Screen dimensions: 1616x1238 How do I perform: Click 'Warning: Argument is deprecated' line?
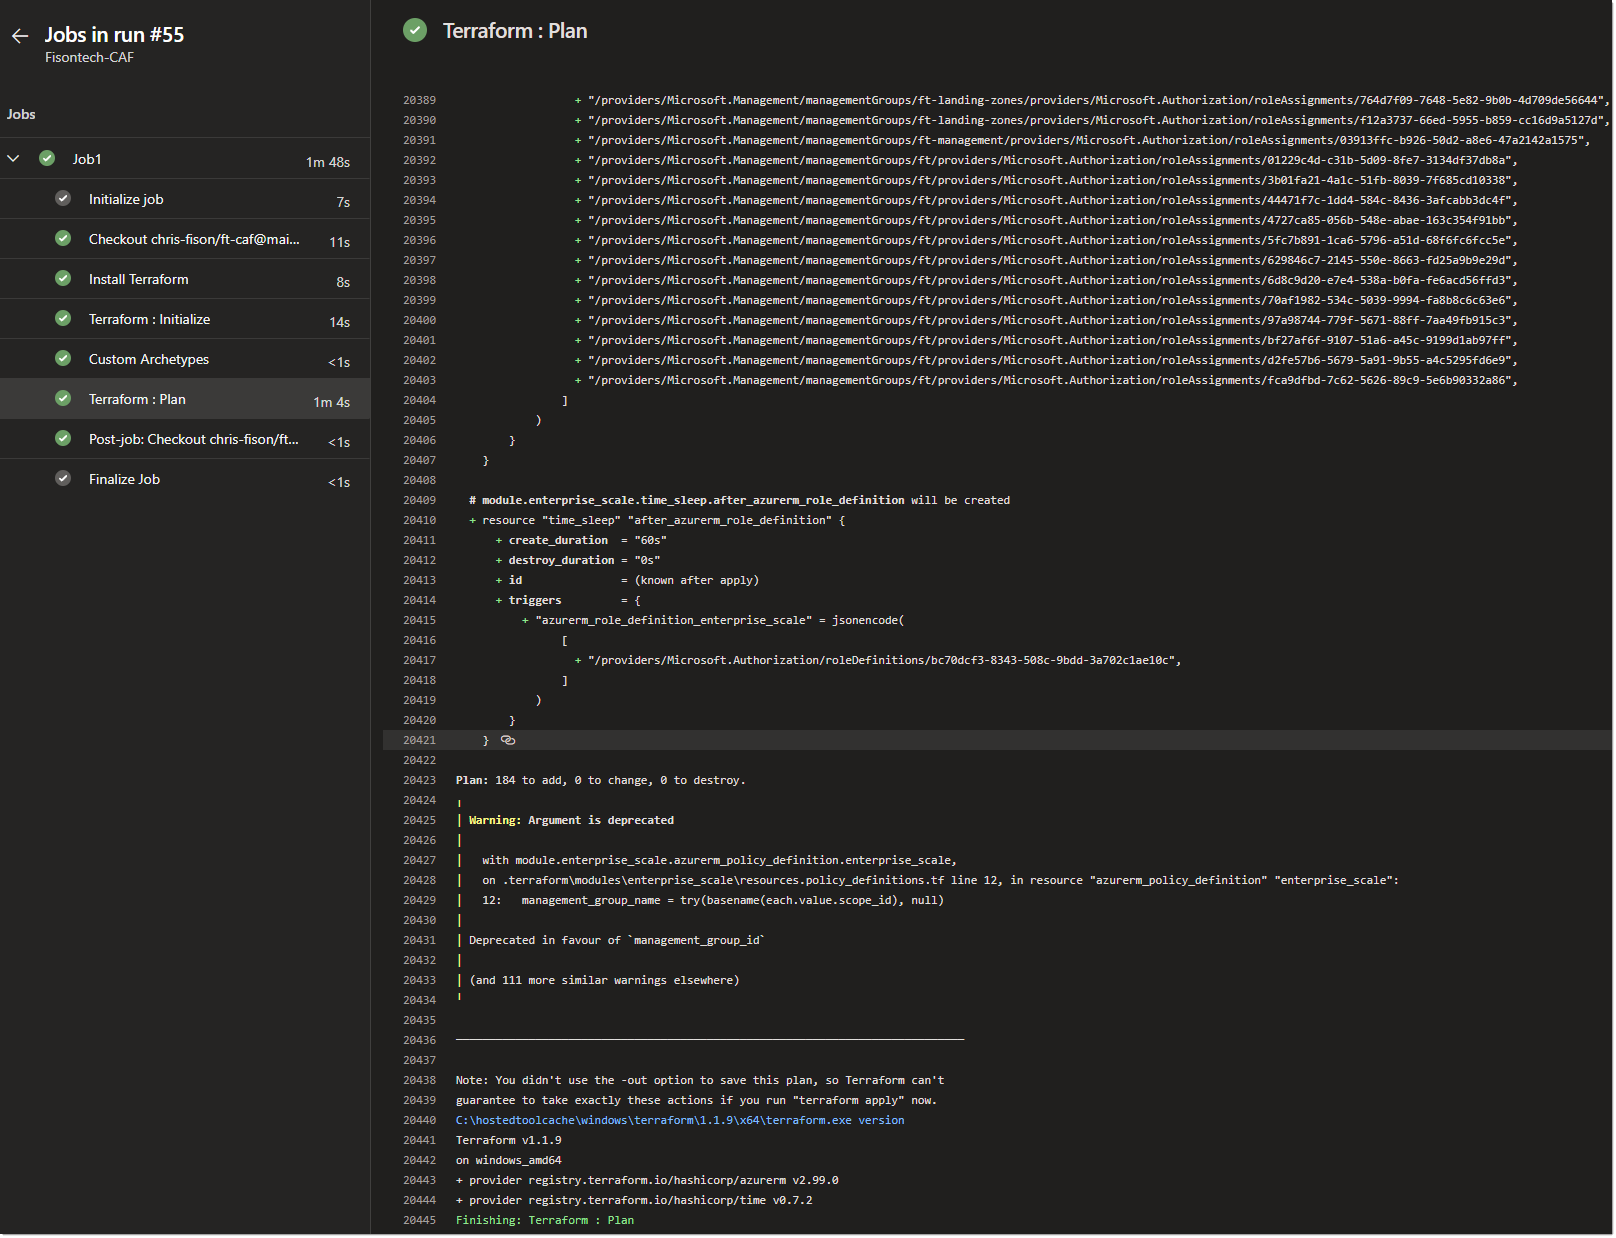point(571,820)
